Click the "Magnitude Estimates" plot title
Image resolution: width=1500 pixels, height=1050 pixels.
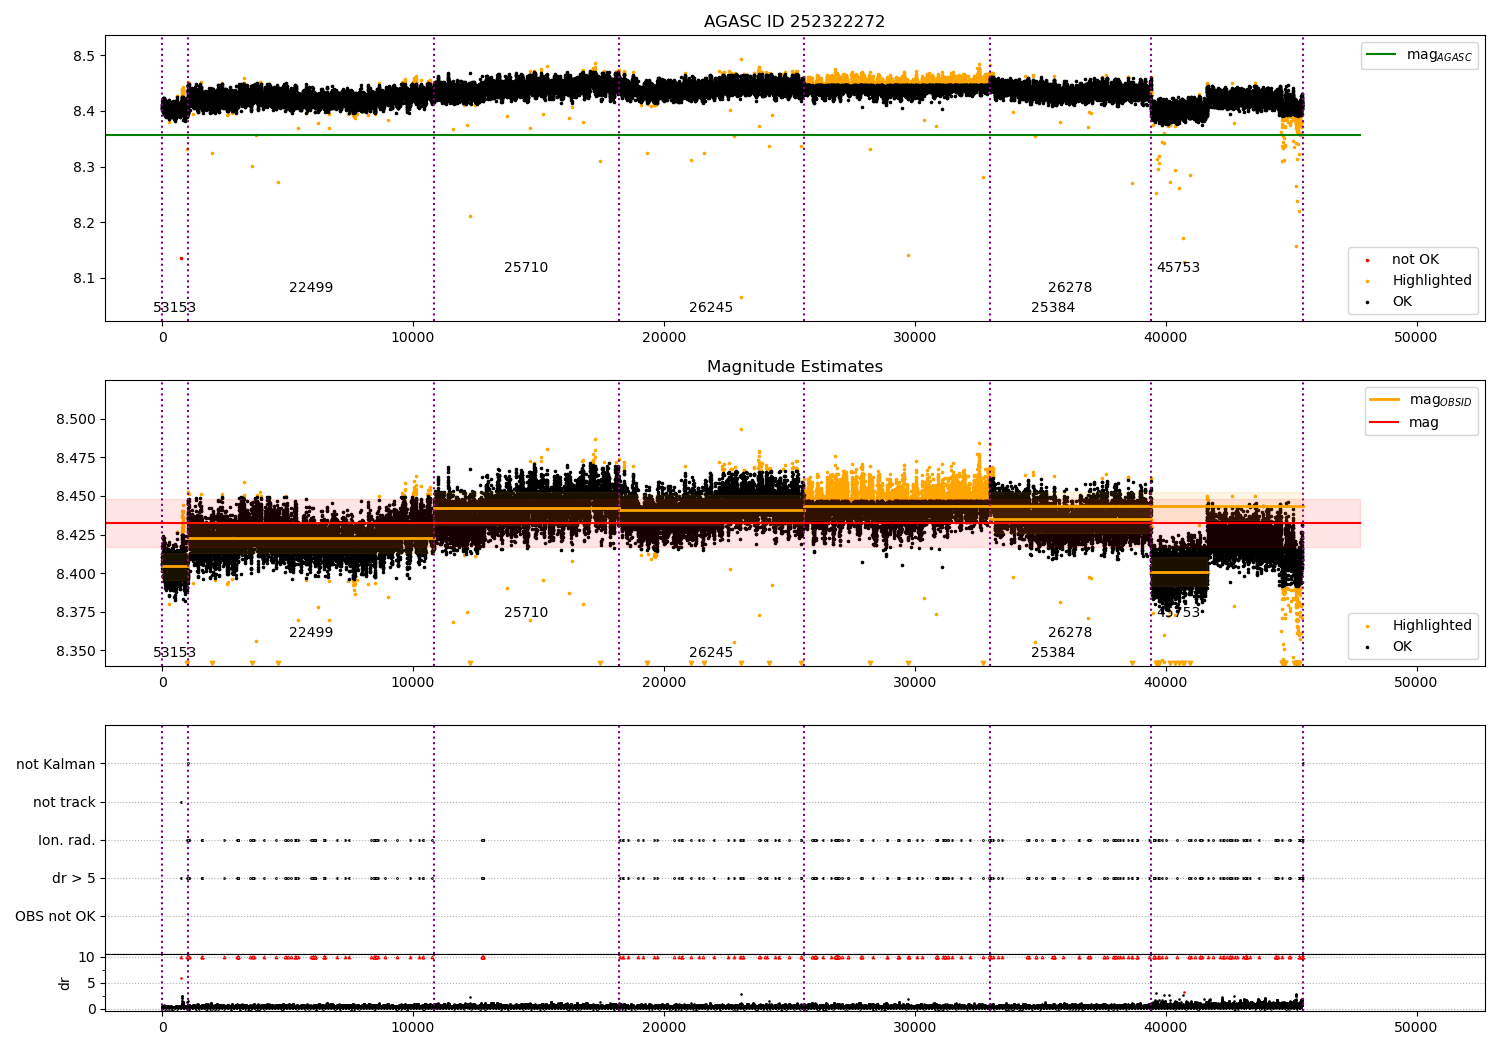coord(794,367)
